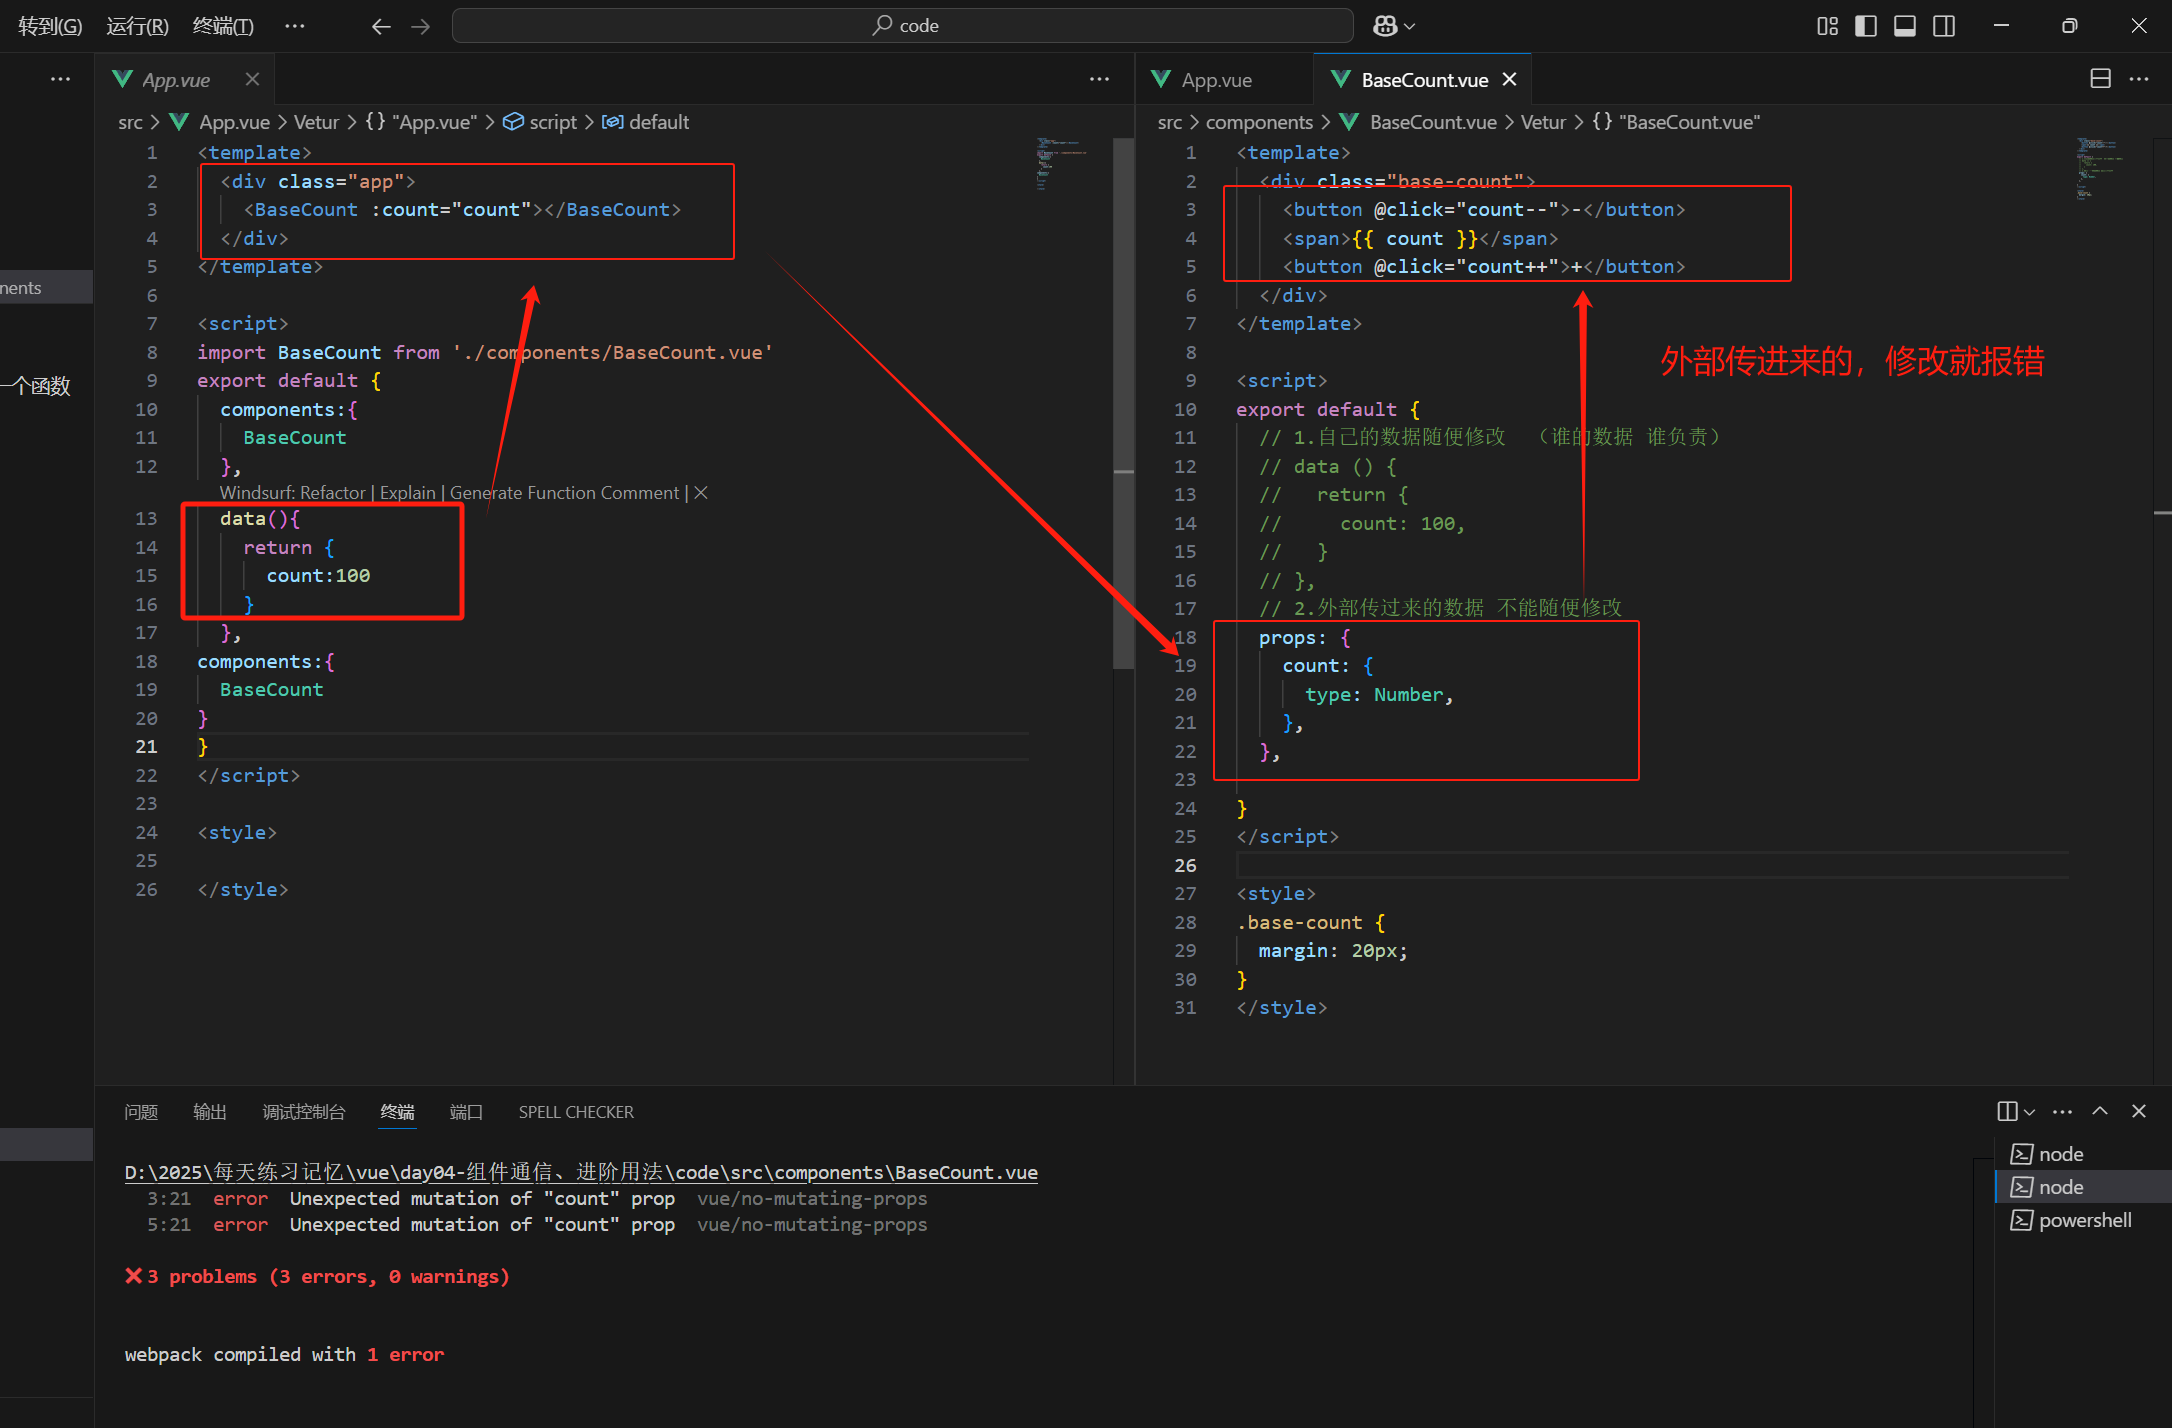The height and width of the screenshot is (1428, 2172).
Task: Open right editor group more actions
Action: (x=2139, y=79)
